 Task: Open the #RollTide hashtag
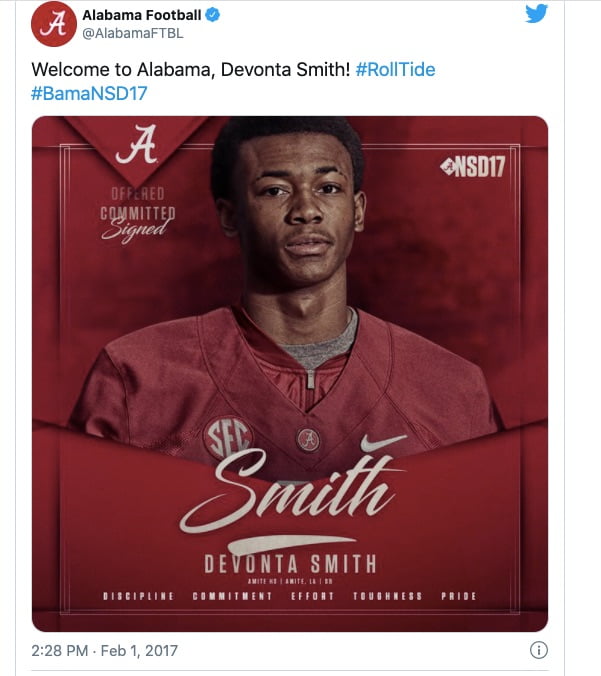click(x=395, y=69)
